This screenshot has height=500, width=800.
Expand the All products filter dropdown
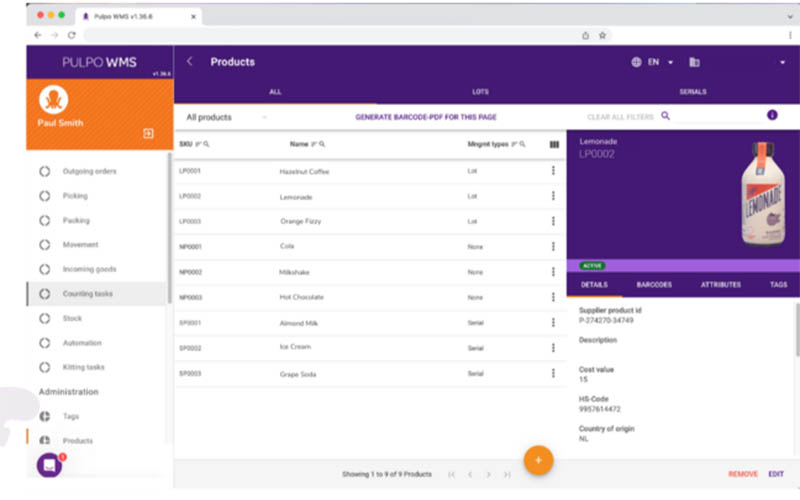tap(226, 117)
